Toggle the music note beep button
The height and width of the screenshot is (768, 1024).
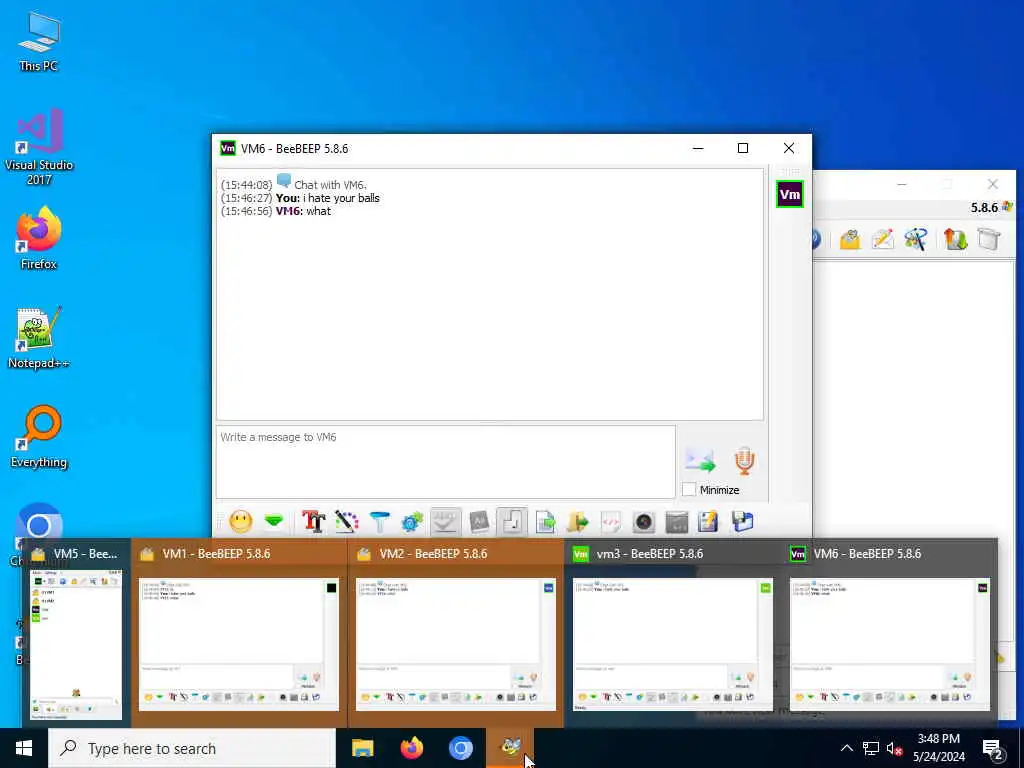512,522
